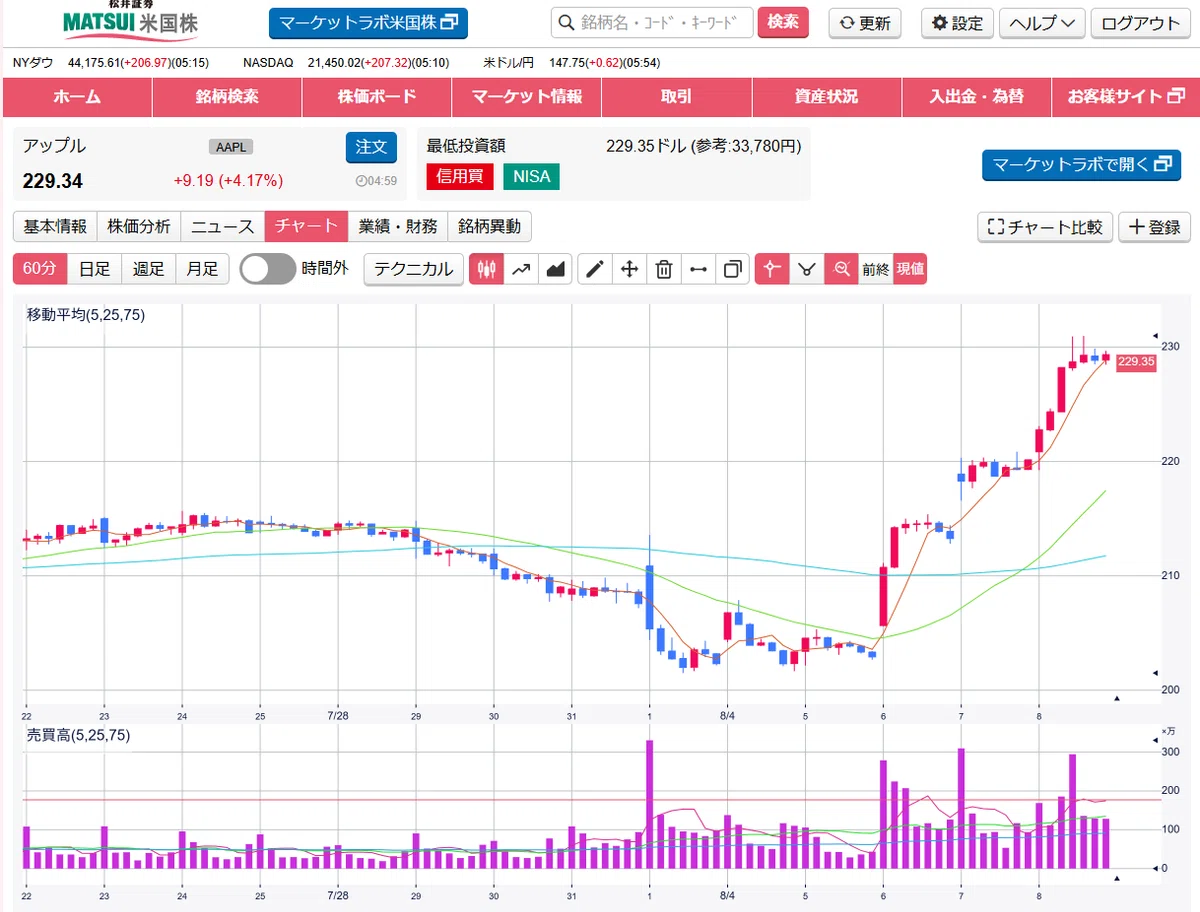The width and height of the screenshot is (1200, 912).
Task: Click the green NISA button
Action: coord(531,177)
